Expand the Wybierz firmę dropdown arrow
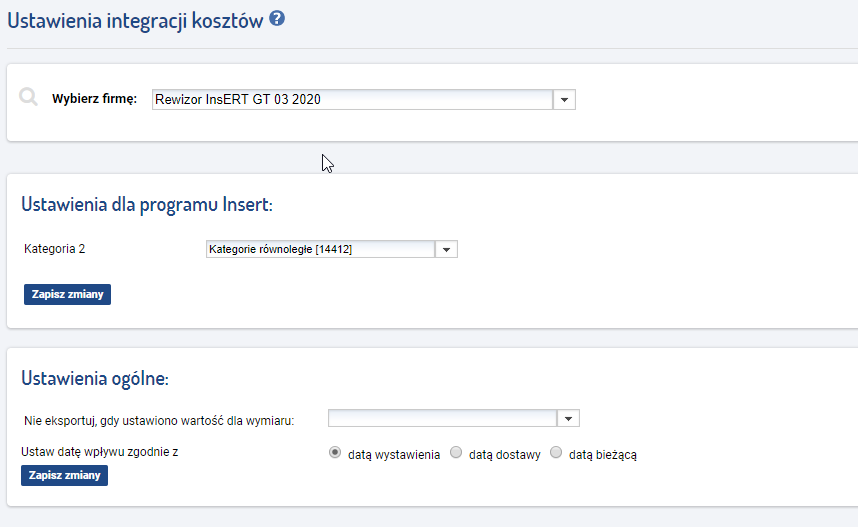 tap(565, 100)
